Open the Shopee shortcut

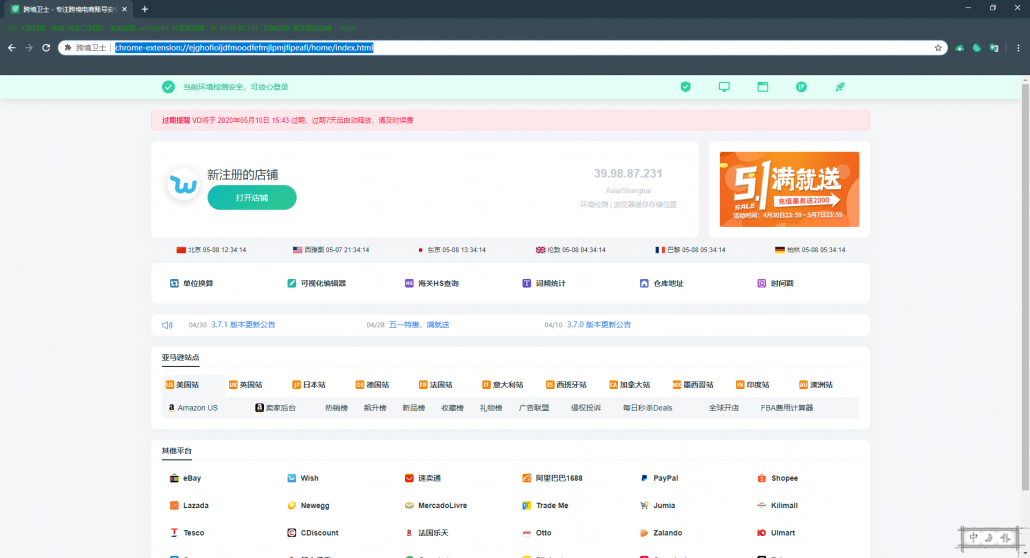point(778,478)
